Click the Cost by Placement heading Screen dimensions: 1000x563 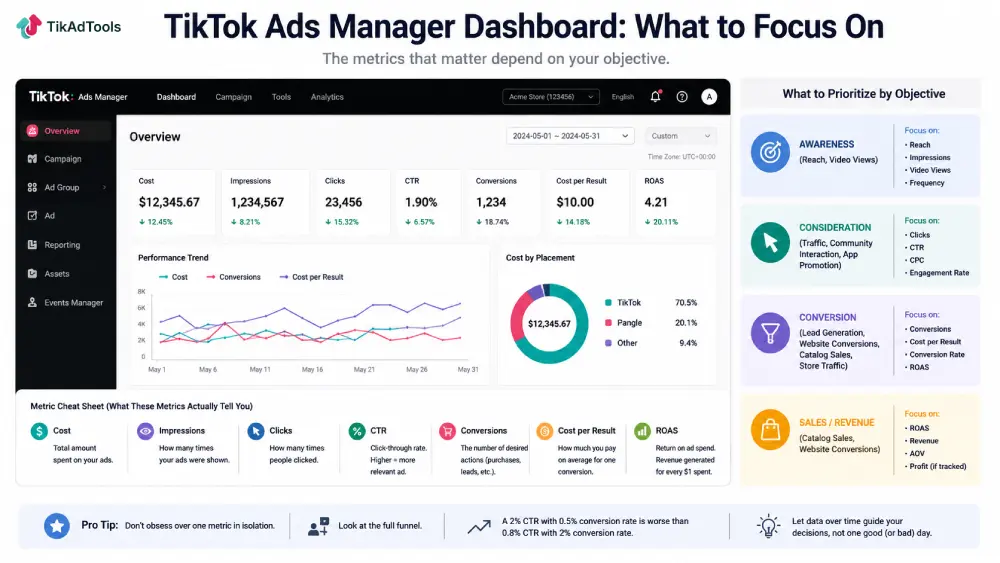[x=540, y=258]
